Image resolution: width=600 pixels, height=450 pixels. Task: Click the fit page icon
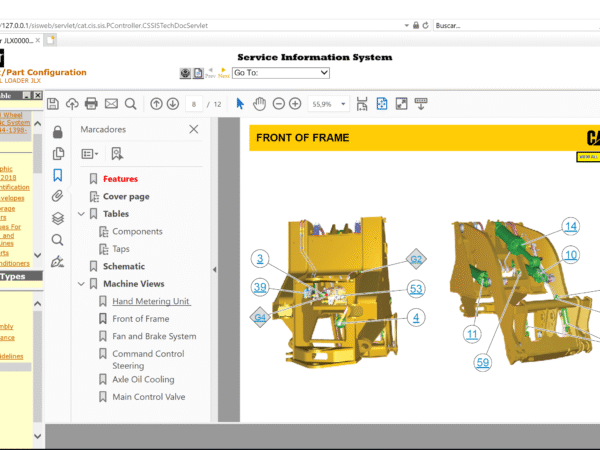[x=382, y=104]
